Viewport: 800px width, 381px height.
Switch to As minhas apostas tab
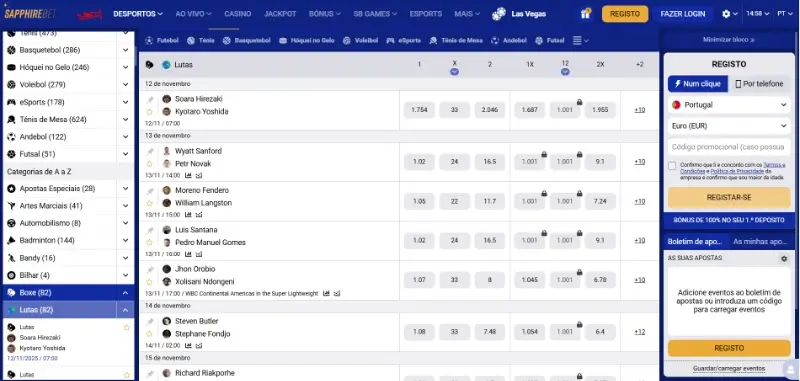[760, 241]
